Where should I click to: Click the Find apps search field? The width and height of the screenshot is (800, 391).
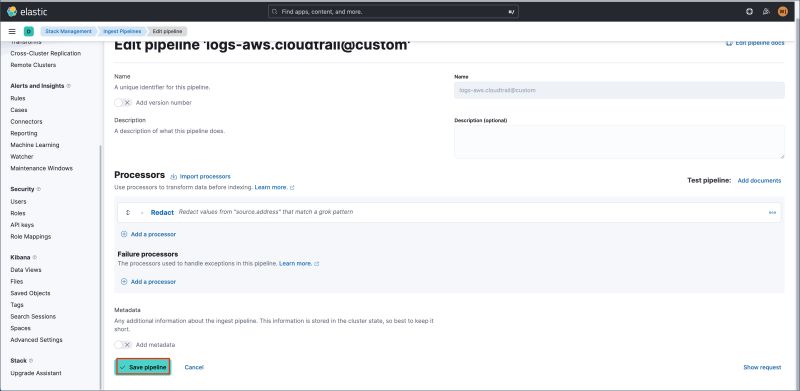[393, 11]
